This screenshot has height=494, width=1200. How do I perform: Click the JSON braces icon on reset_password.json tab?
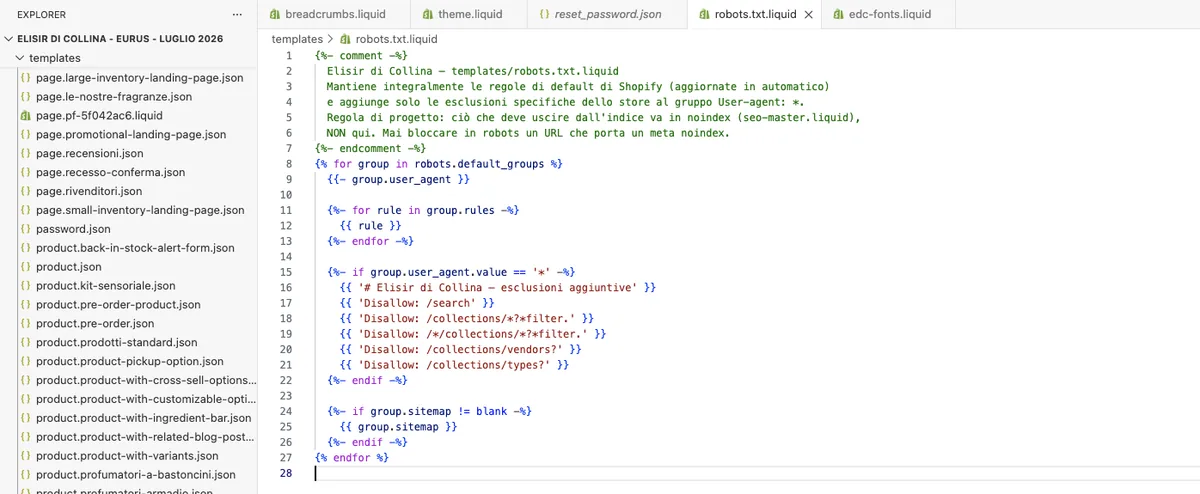tap(543, 14)
